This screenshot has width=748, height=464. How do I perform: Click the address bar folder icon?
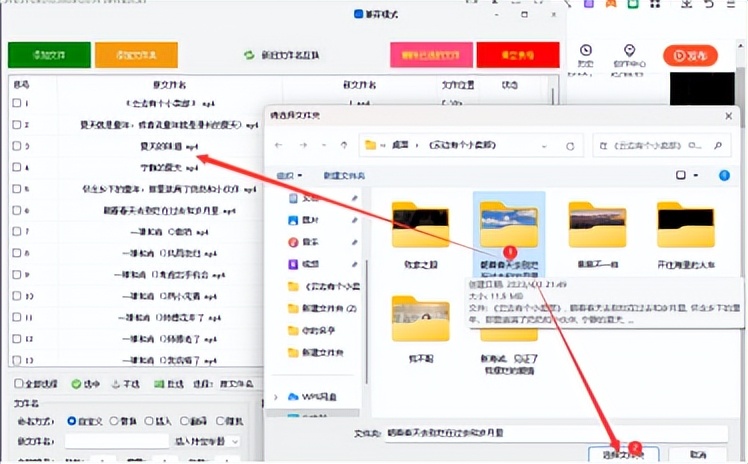coord(371,145)
